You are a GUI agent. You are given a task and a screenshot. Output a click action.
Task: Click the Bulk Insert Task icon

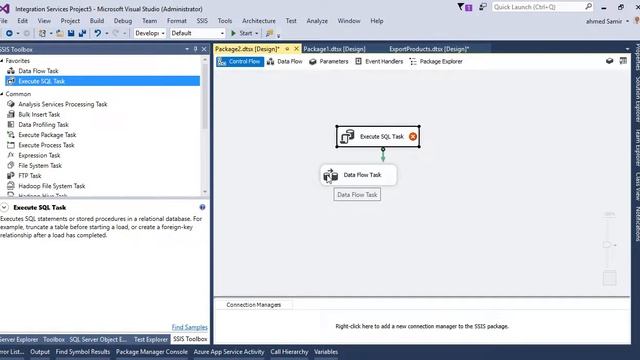coord(11,114)
